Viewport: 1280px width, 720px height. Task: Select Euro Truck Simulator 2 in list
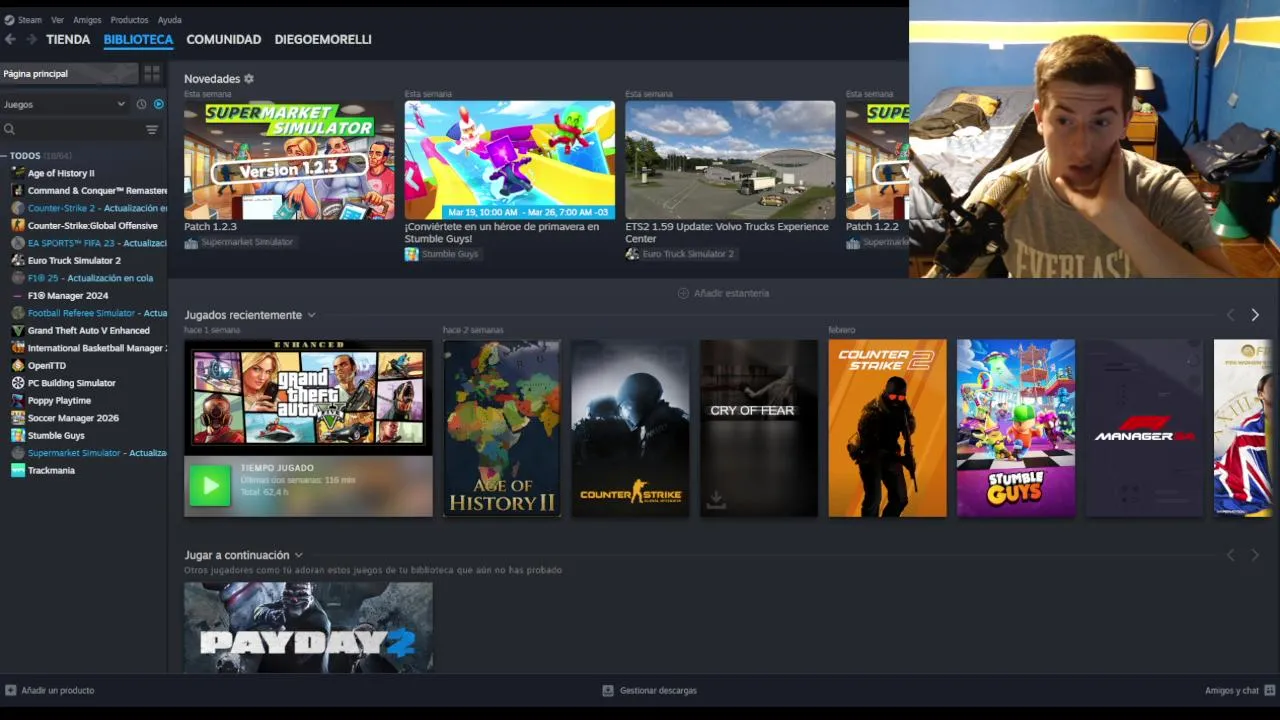point(74,260)
